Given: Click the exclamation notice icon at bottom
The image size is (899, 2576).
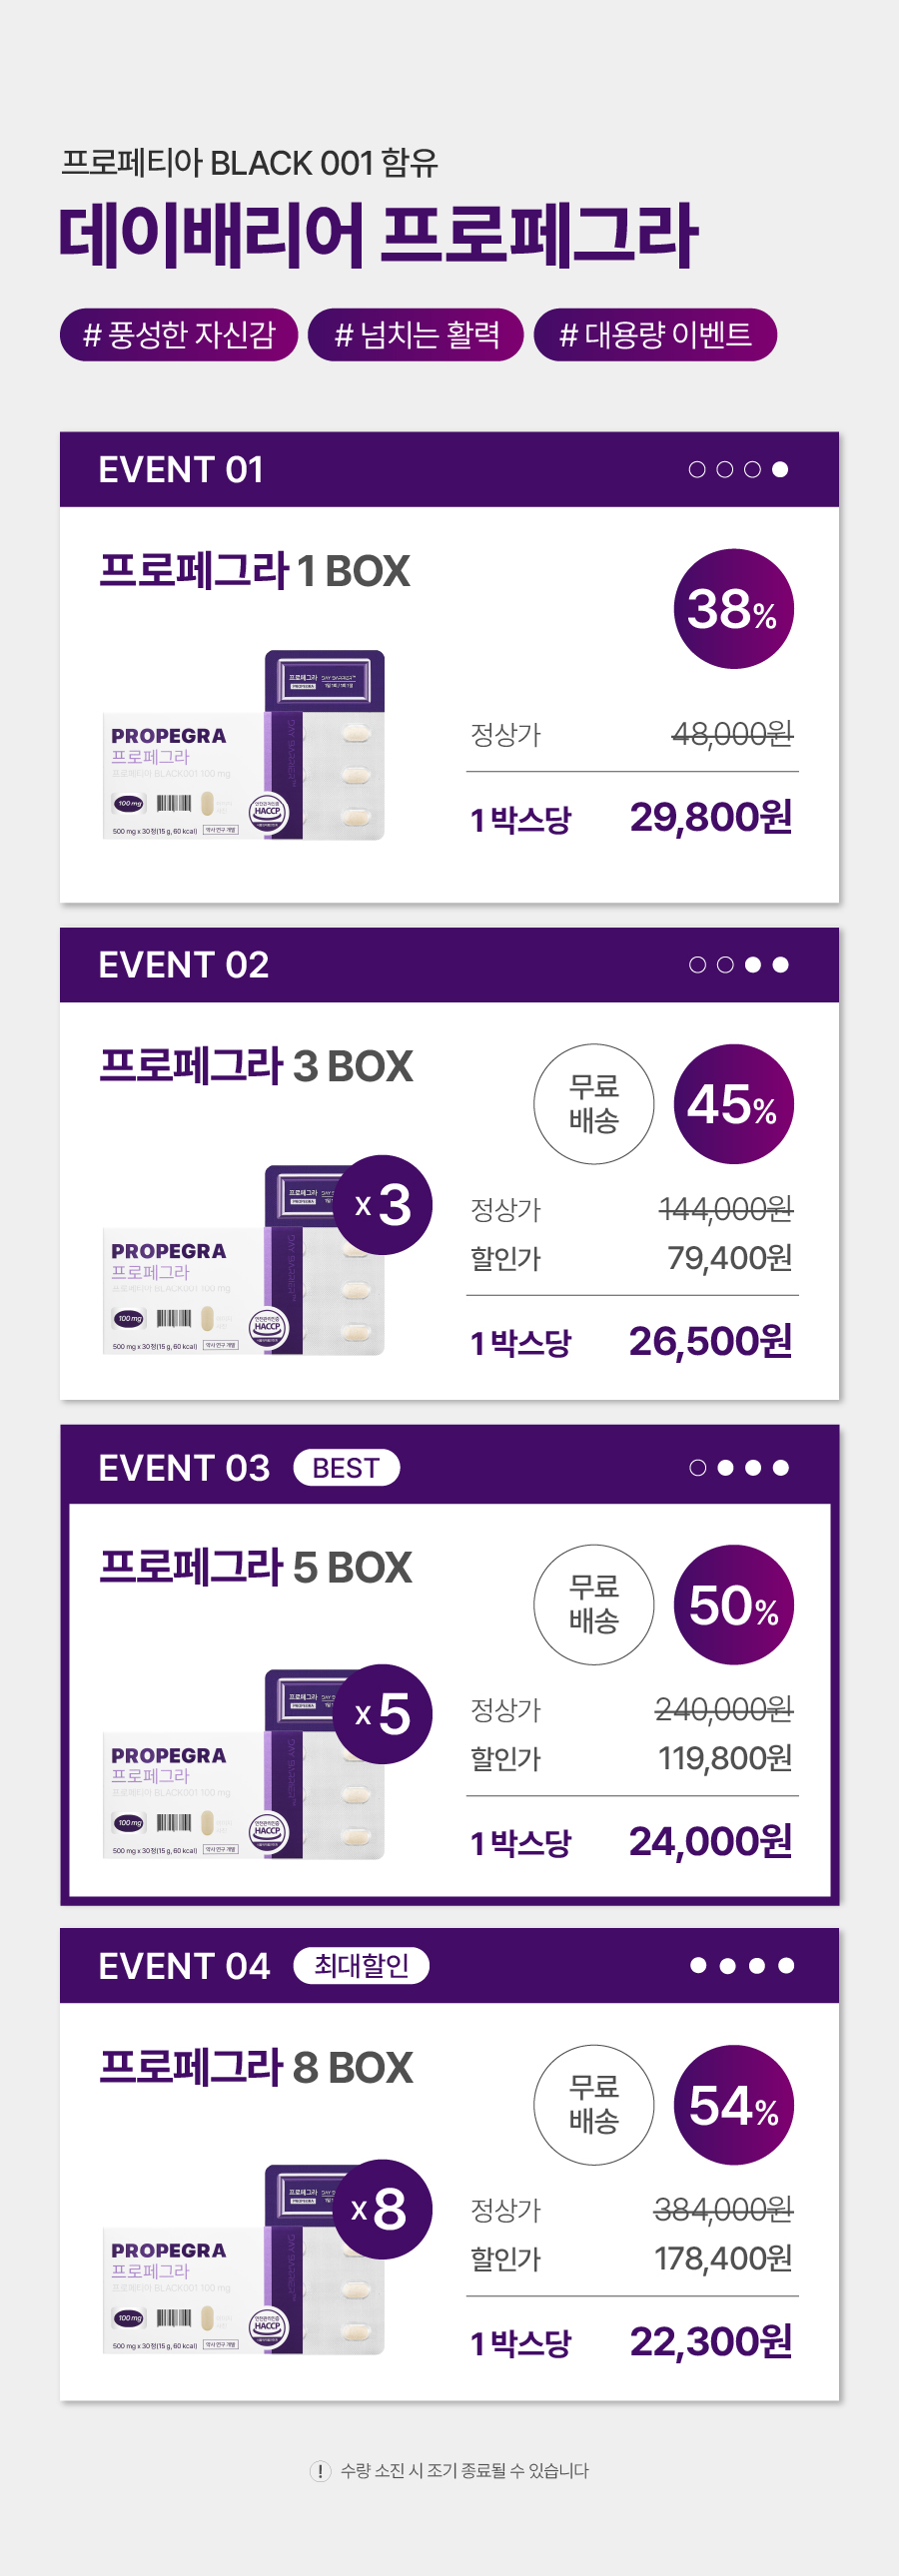Looking at the screenshot, I should coord(320,2471).
